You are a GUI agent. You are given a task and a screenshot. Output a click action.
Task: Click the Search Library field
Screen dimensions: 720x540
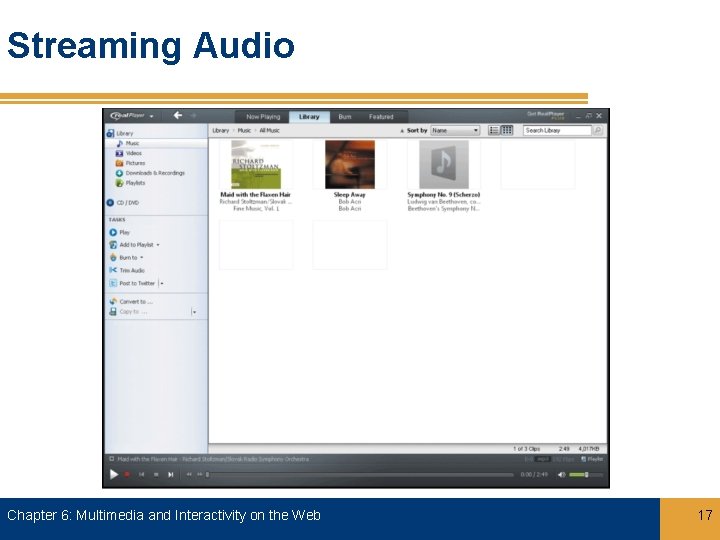pyautogui.click(x=557, y=130)
